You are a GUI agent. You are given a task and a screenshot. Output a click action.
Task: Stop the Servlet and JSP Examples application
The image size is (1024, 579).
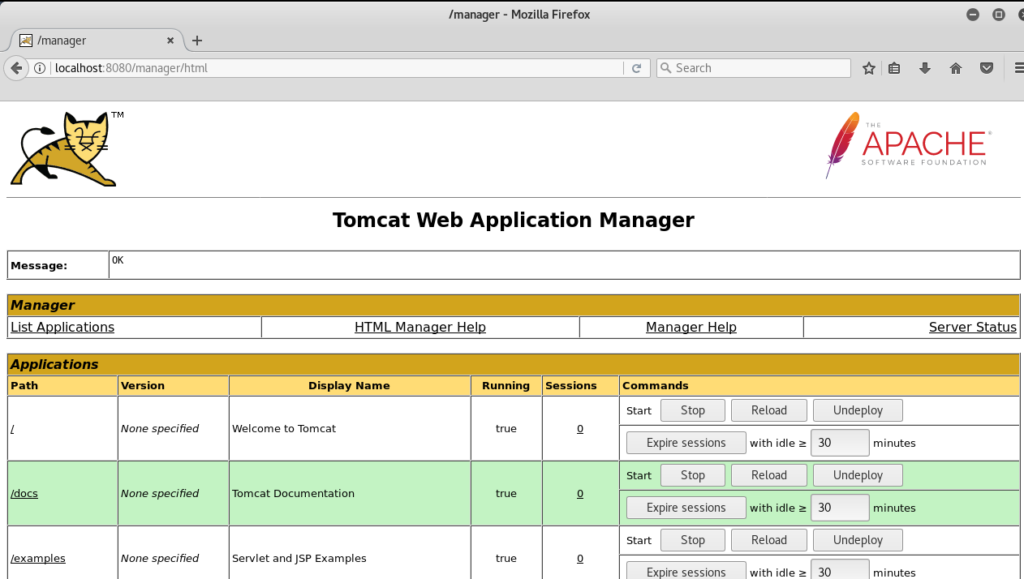tap(693, 540)
